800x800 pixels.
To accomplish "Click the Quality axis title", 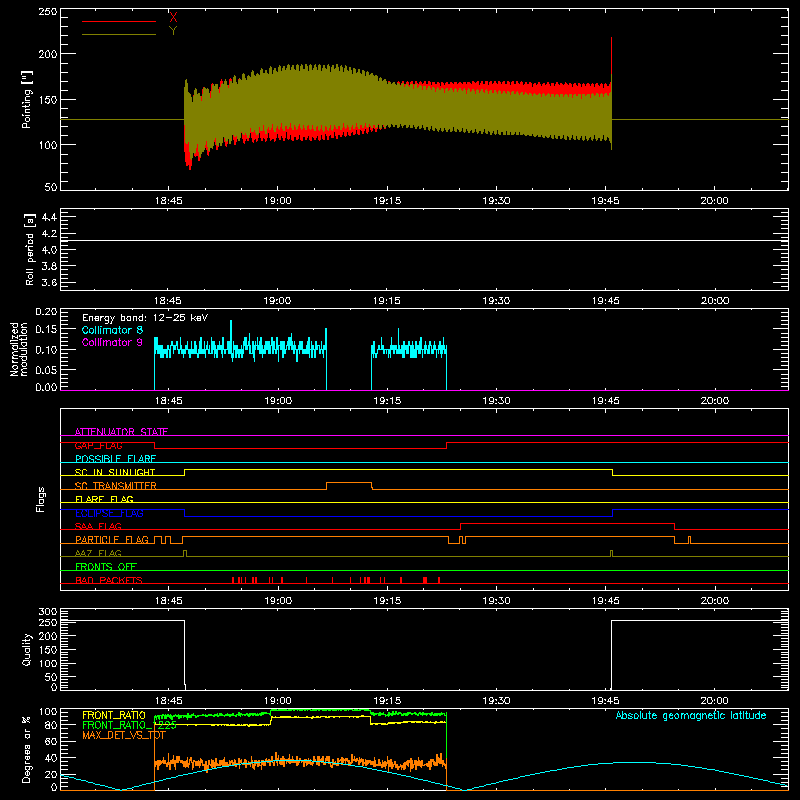I will [x=27, y=649].
